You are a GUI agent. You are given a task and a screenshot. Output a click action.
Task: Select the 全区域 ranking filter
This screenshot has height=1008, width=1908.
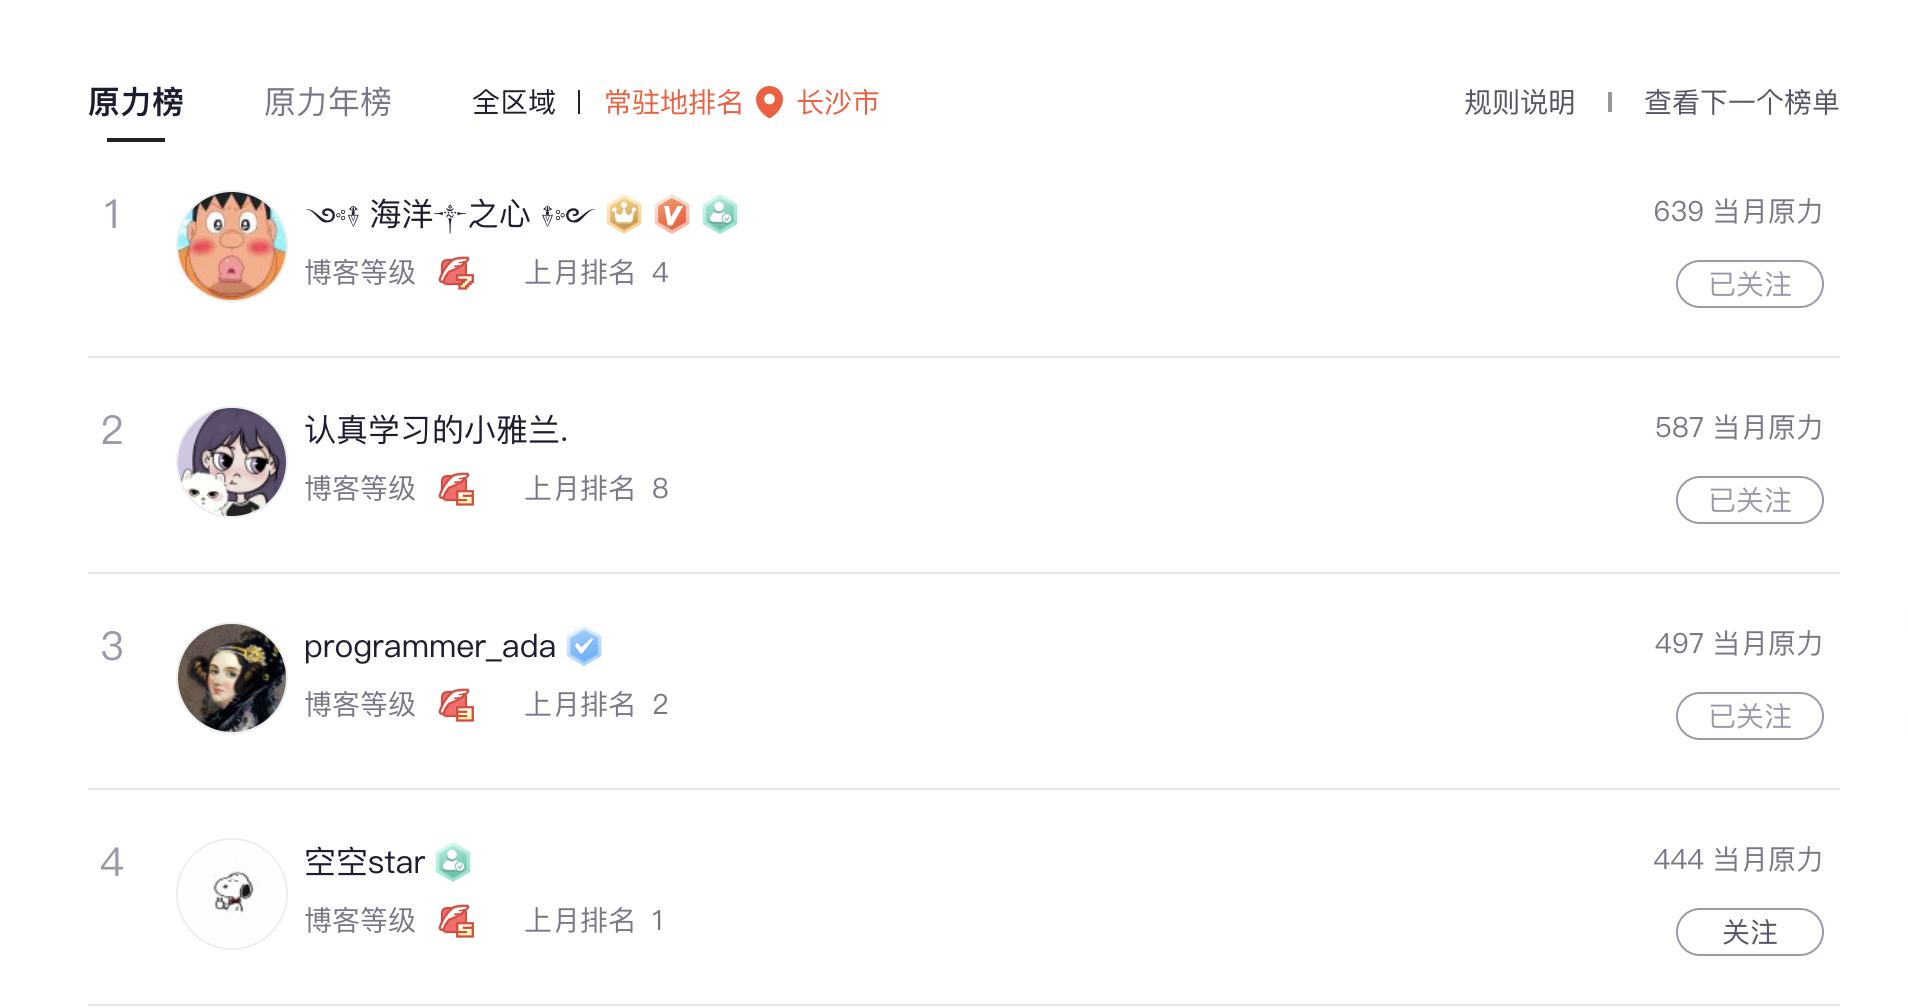513,102
